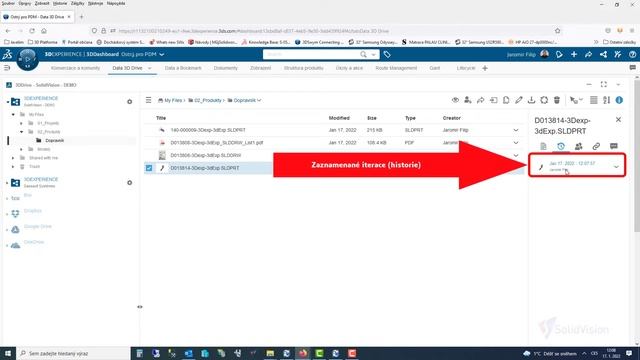This screenshot has height=360, width=640.
Task: Open the chat bubble icon at the far right of the tab bar
Action: pyautogui.click(x=632, y=68)
